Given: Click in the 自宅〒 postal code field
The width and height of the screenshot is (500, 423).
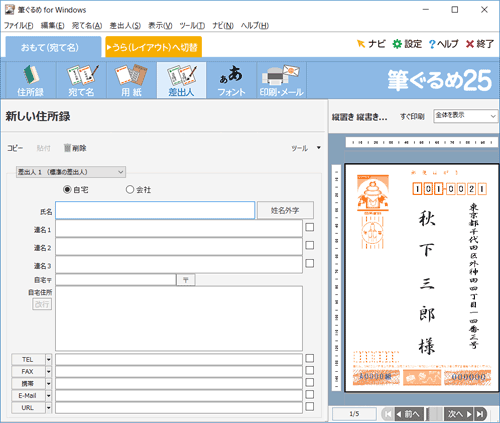Looking at the screenshot, I should [116, 280].
